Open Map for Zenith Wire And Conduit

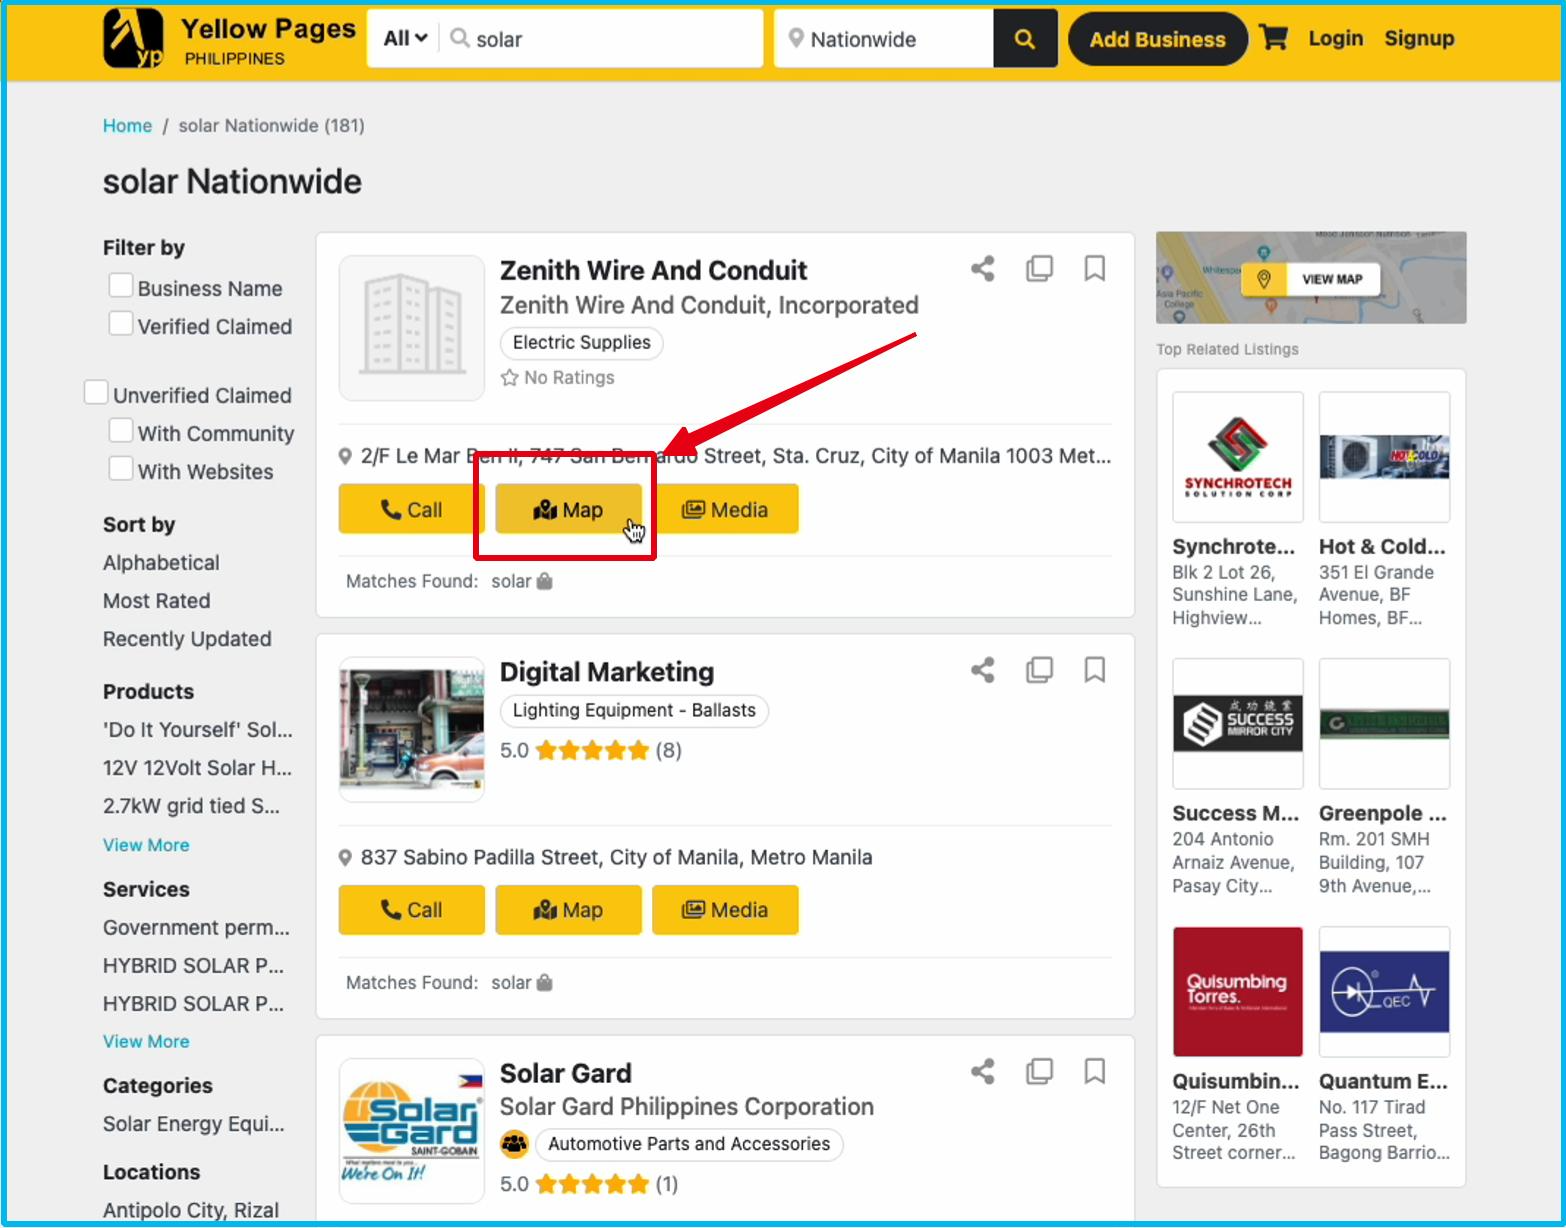568,509
